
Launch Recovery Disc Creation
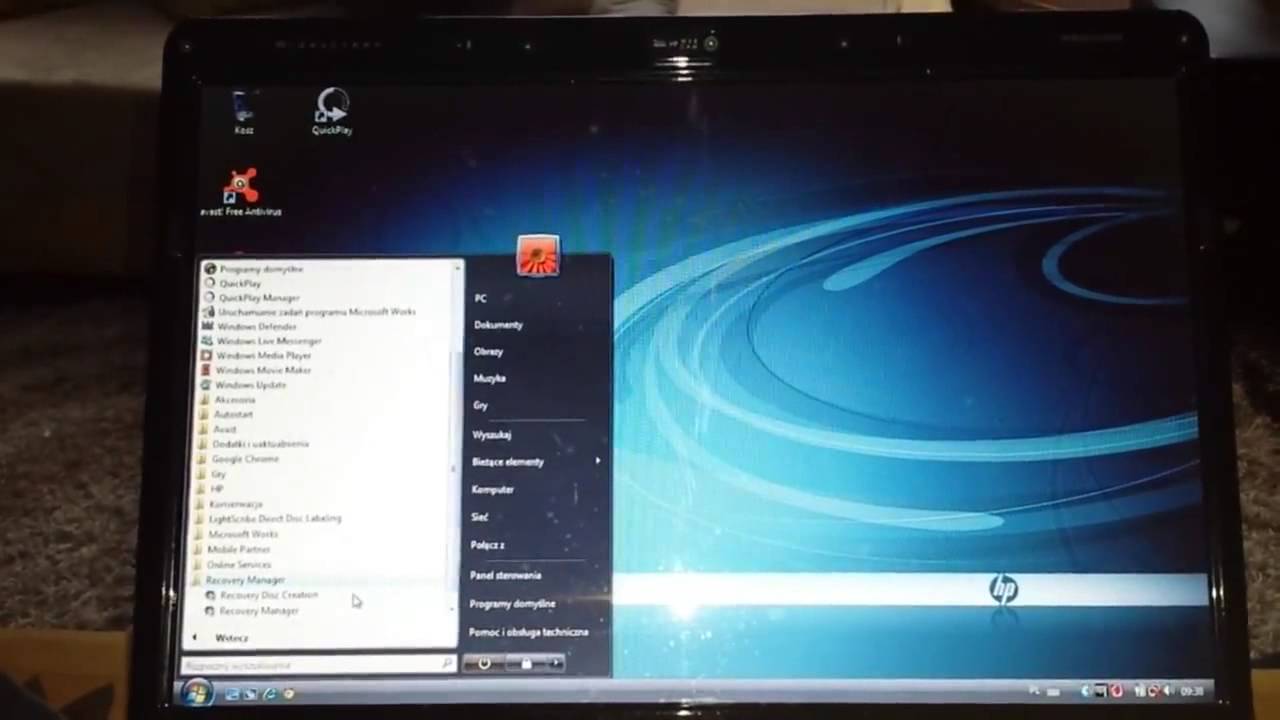coord(261,595)
